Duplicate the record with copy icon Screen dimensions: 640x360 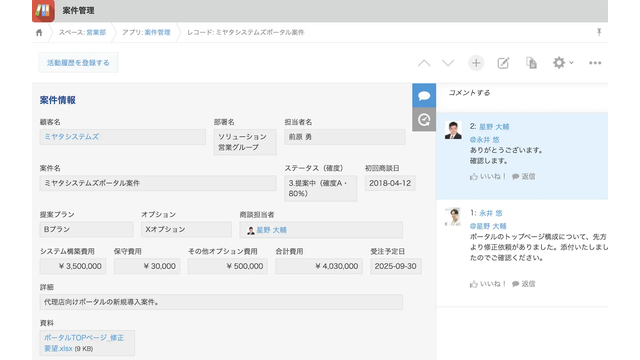pos(531,63)
